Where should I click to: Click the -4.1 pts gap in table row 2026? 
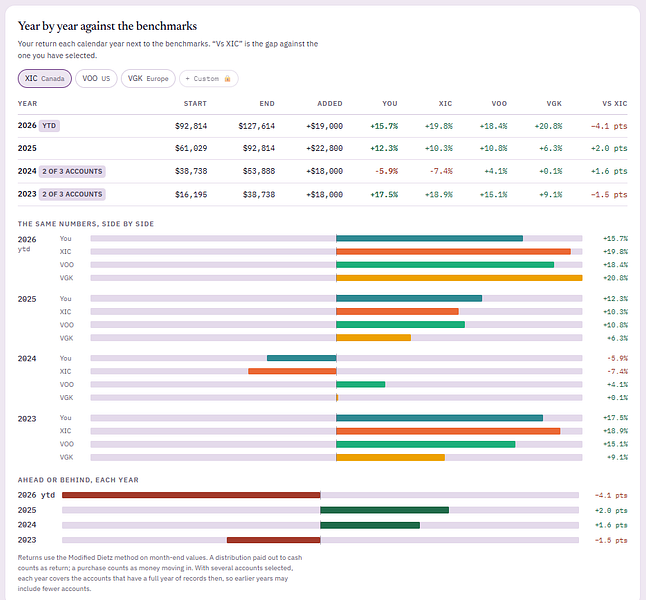pos(609,126)
